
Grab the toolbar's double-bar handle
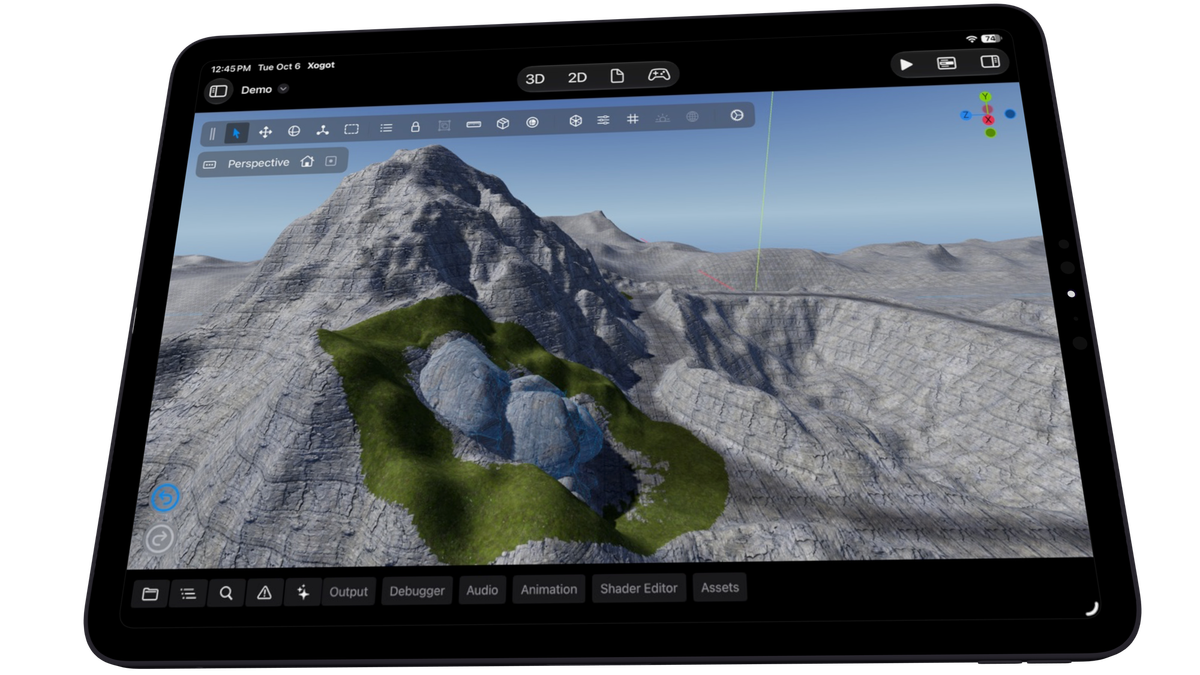pos(212,133)
